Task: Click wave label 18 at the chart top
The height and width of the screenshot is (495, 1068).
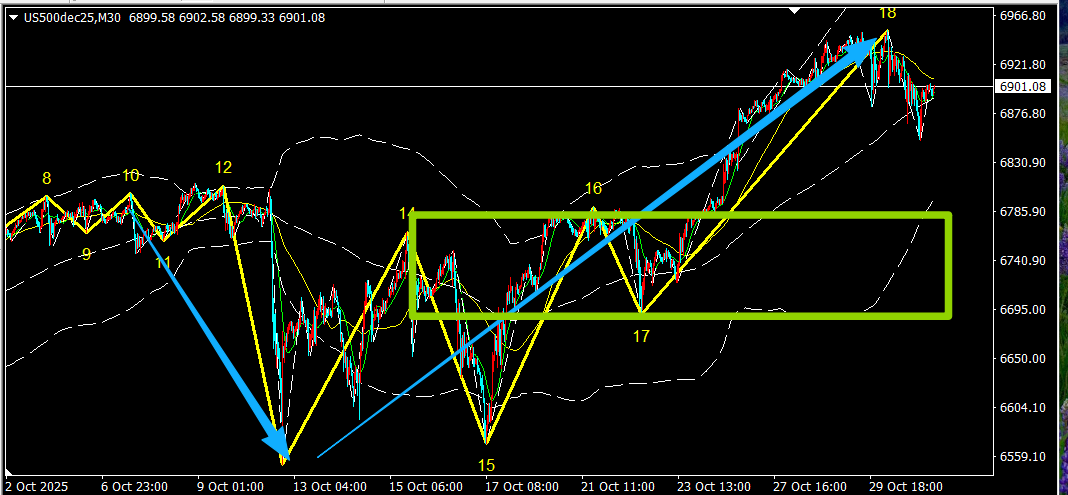Action: tap(887, 13)
